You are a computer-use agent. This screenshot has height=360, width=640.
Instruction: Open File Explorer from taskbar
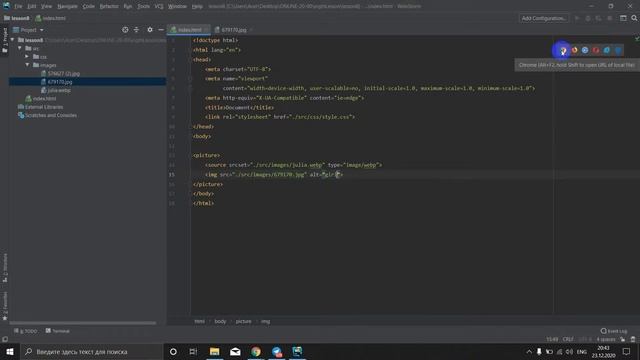214,351
